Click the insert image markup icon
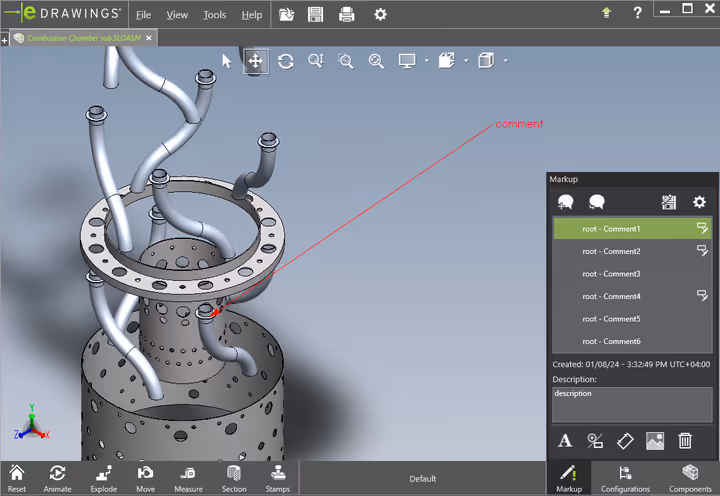The width and height of the screenshot is (720, 496). (x=655, y=441)
